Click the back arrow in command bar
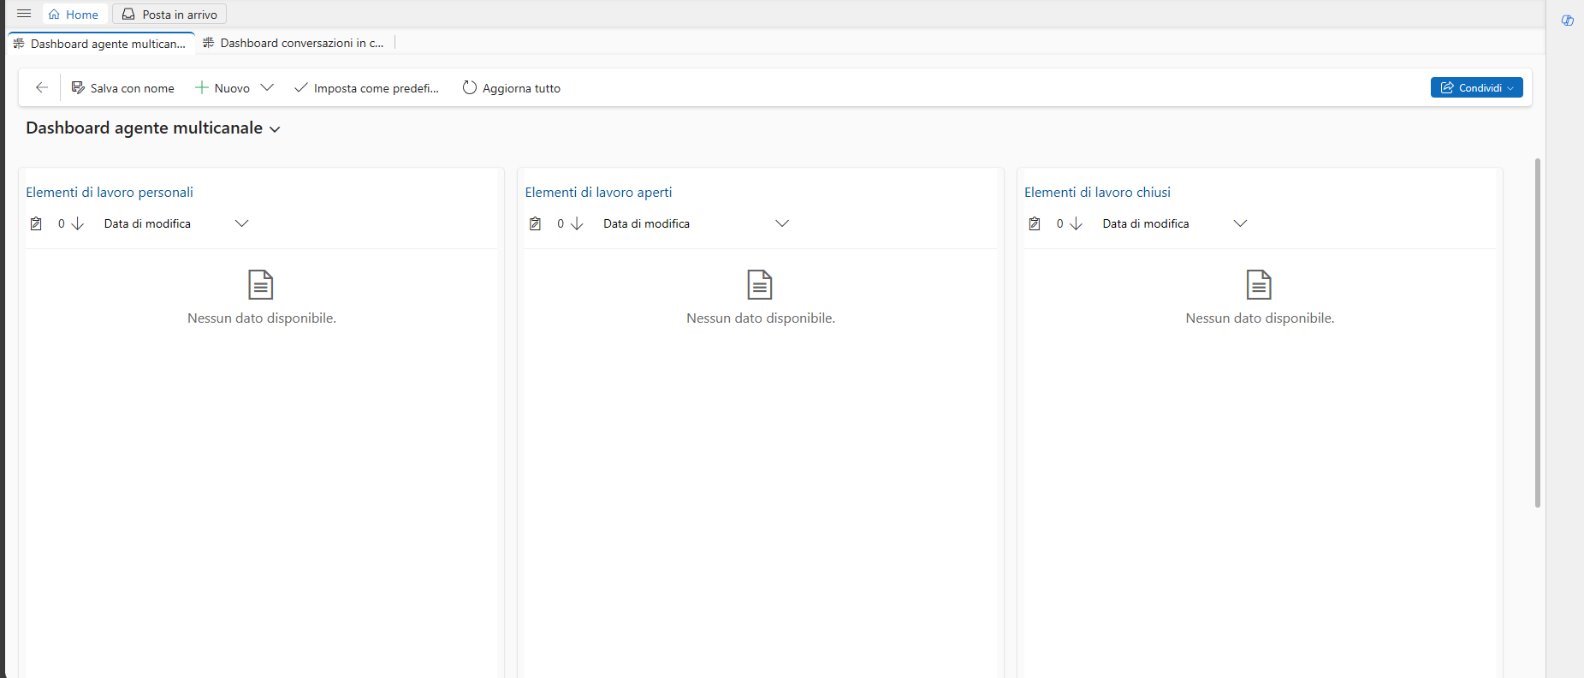 [x=42, y=88]
